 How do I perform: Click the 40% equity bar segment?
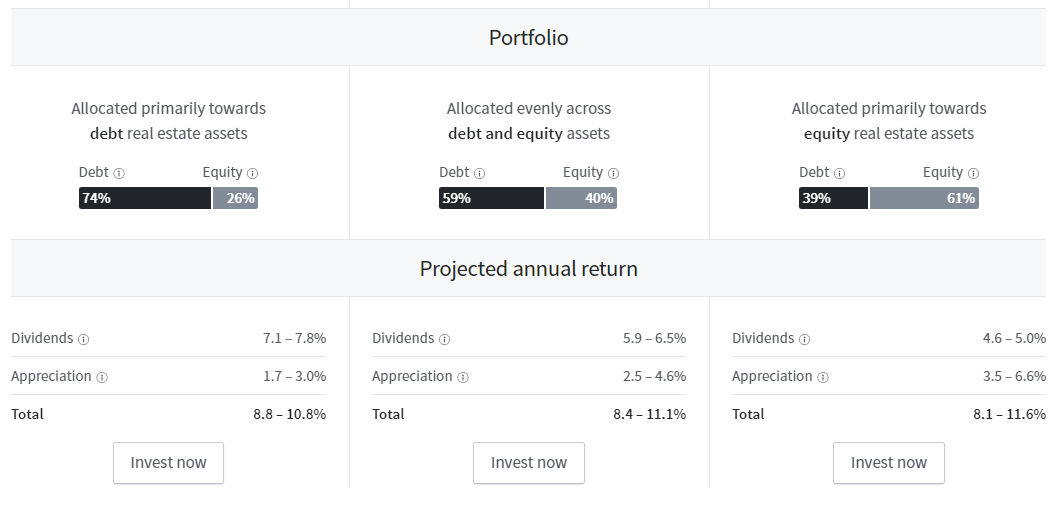[x=582, y=198]
